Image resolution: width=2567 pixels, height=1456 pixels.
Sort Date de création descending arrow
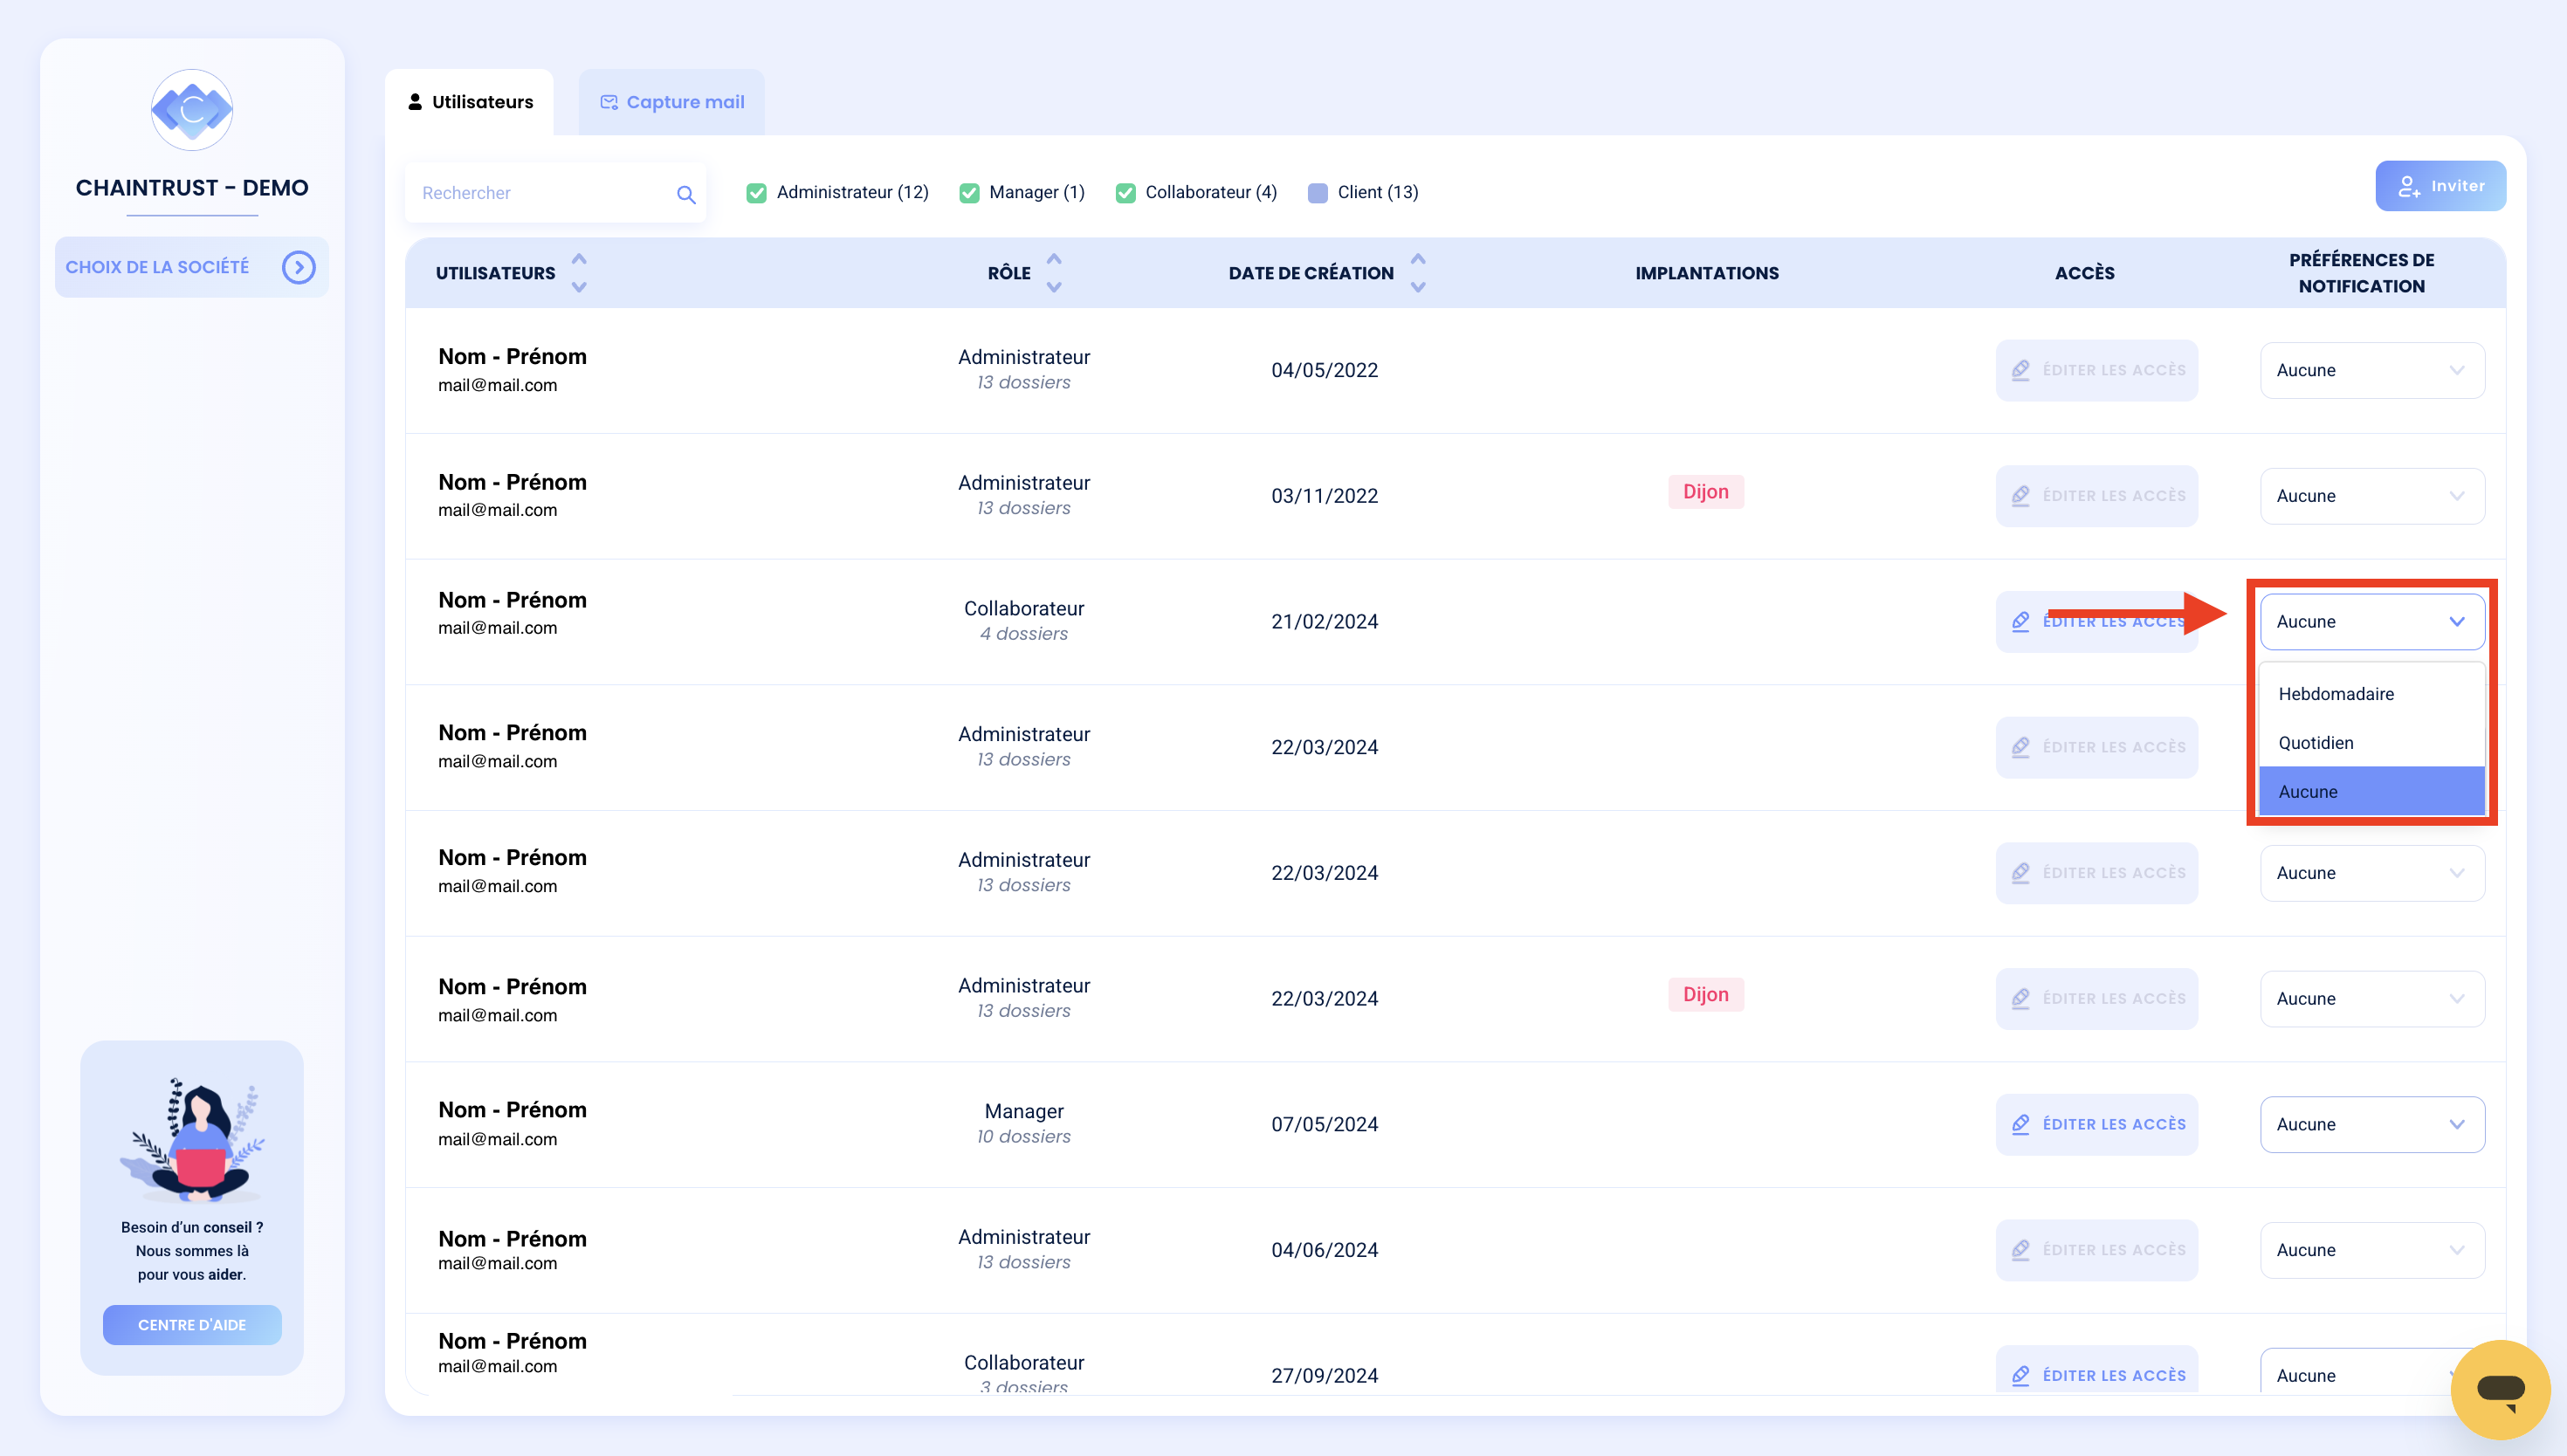tap(1417, 287)
